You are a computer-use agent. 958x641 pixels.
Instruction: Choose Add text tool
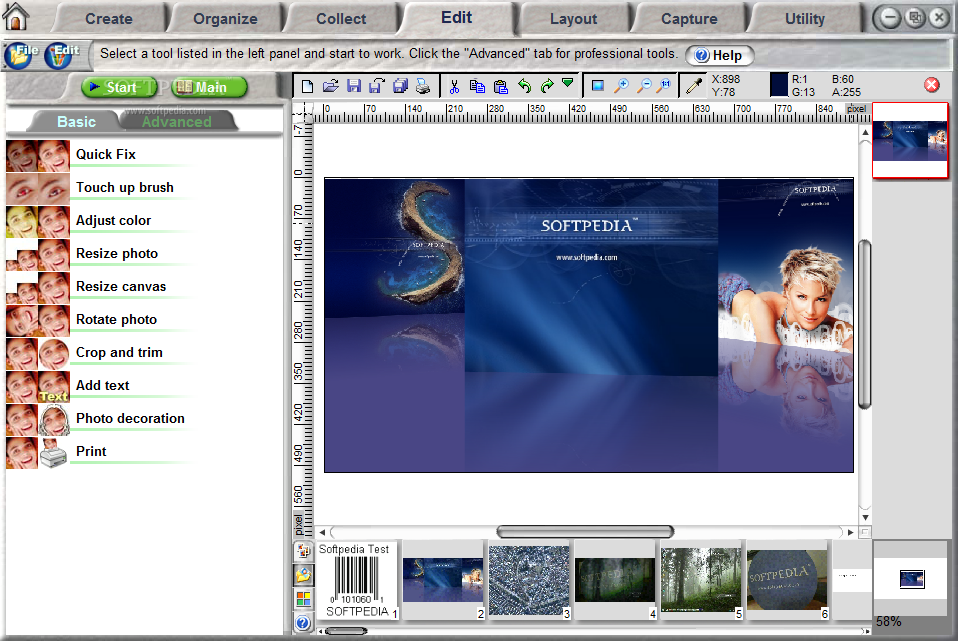pyautogui.click(x=101, y=386)
